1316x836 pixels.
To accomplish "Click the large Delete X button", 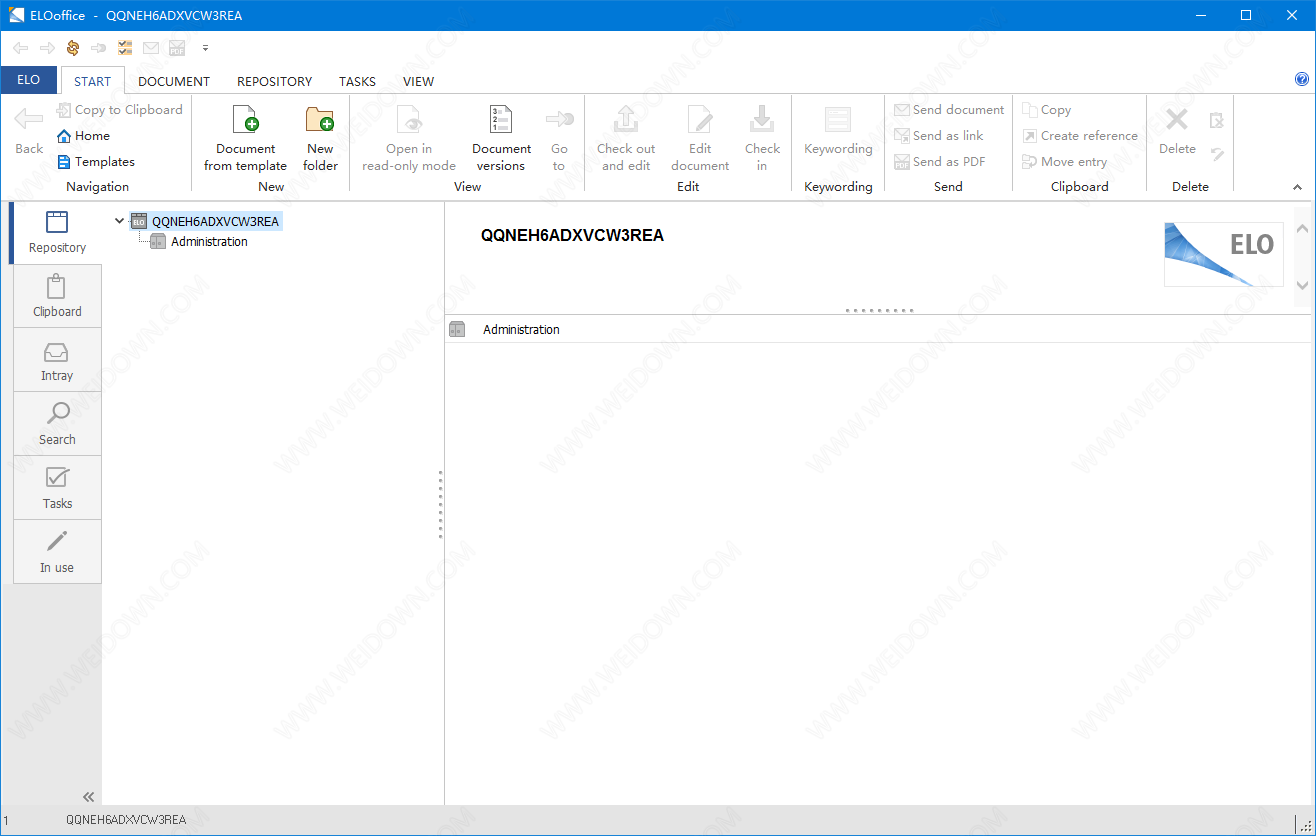I will click(x=1177, y=131).
